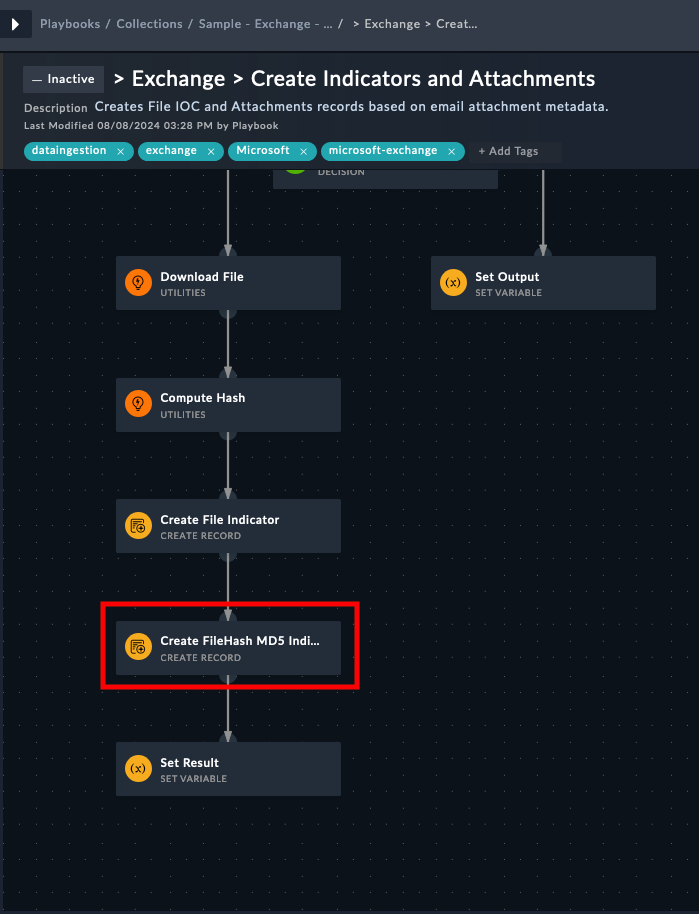This screenshot has height=914, width=699.
Task: Click the Add Tags input field
Action: [515, 151]
